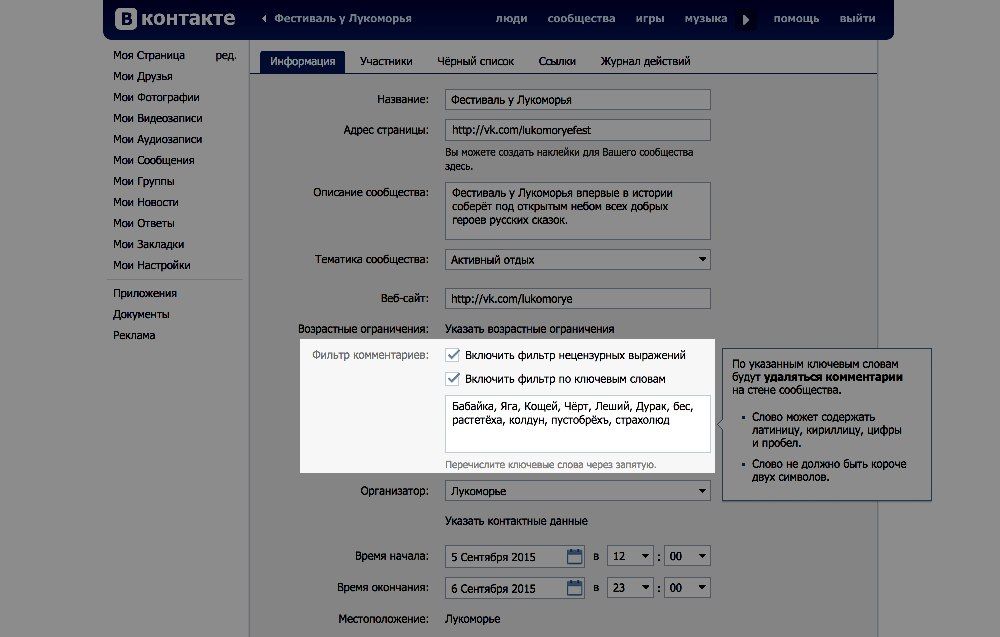Open the Организатор dropdown list
Screen dimensions: 1000x637
(577, 492)
